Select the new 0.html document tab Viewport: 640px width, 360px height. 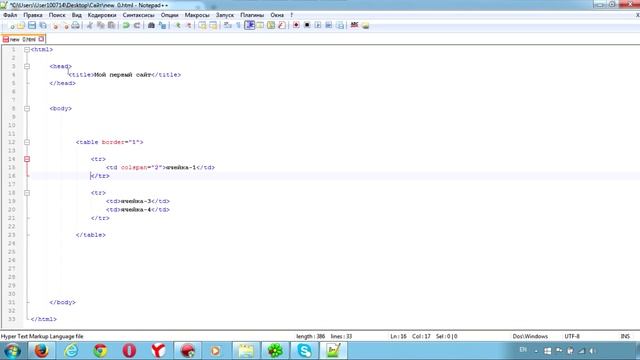(22, 40)
